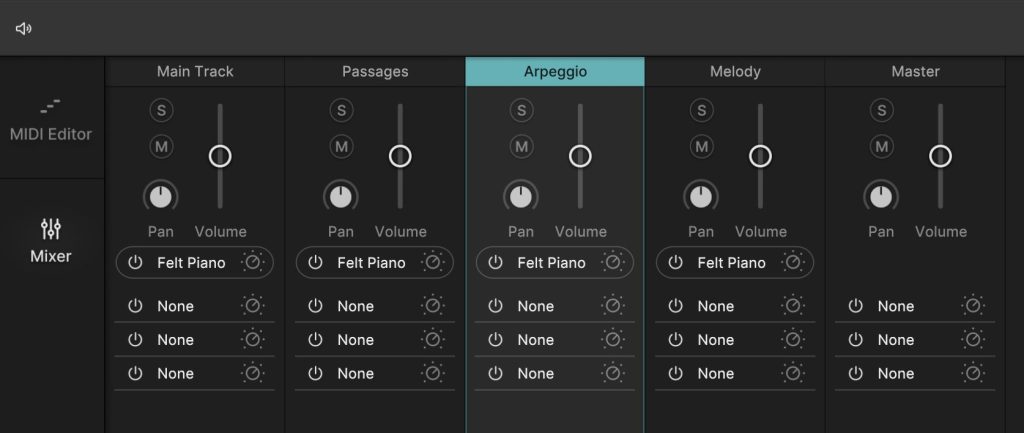
Task: Click the speaker icon in the top bar
Action: [24, 28]
